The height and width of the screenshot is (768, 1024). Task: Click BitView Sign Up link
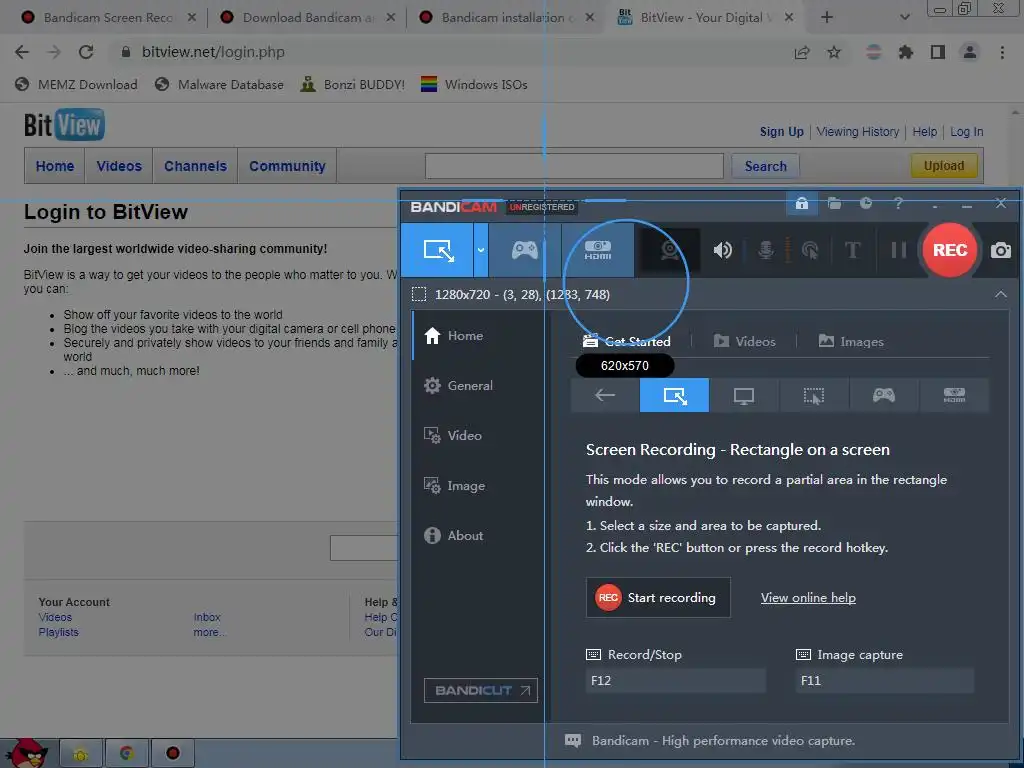[782, 131]
